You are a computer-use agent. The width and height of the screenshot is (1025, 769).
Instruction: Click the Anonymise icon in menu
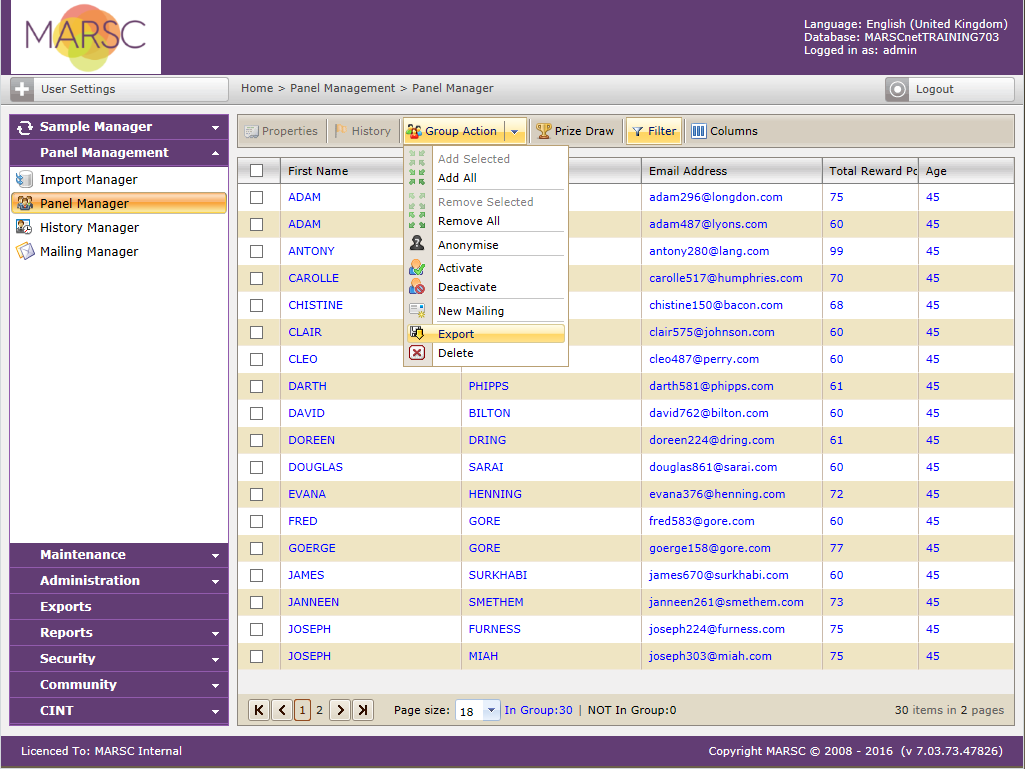point(417,244)
